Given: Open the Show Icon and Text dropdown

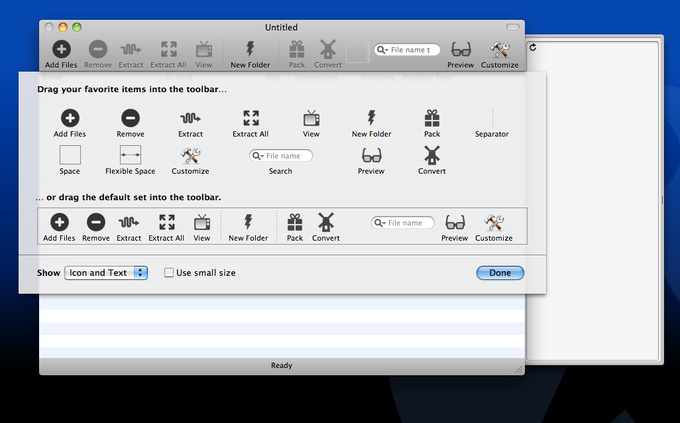Looking at the screenshot, I should [x=106, y=273].
